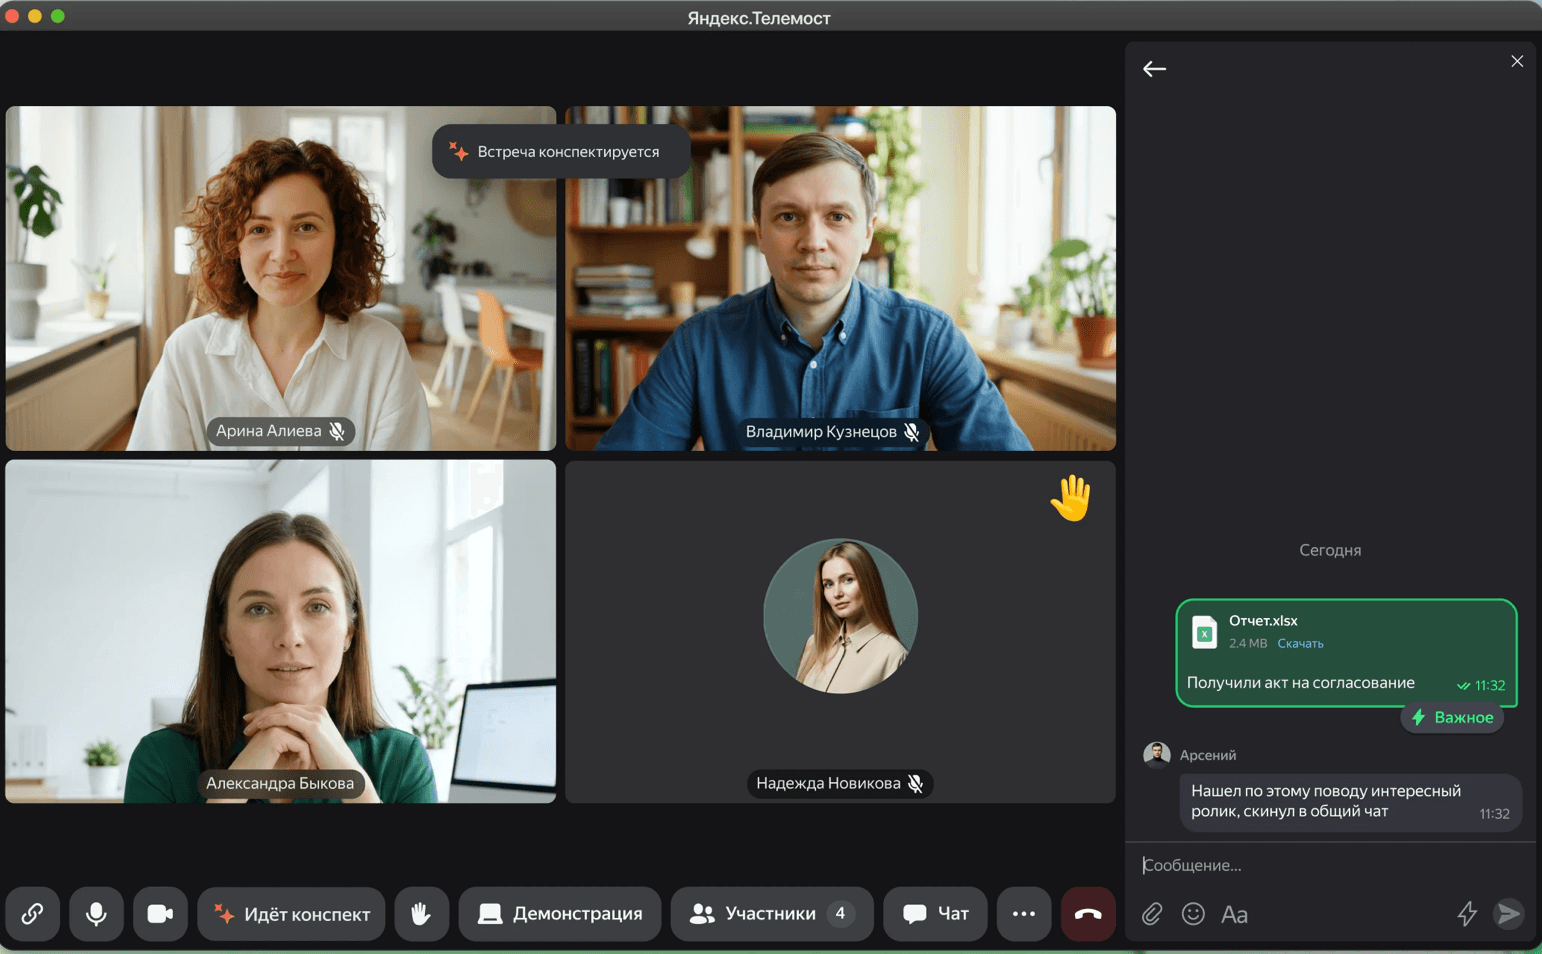
Task: Click the 'Важное' tag on the message
Action: pyautogui.click(x=1453, y=717)
